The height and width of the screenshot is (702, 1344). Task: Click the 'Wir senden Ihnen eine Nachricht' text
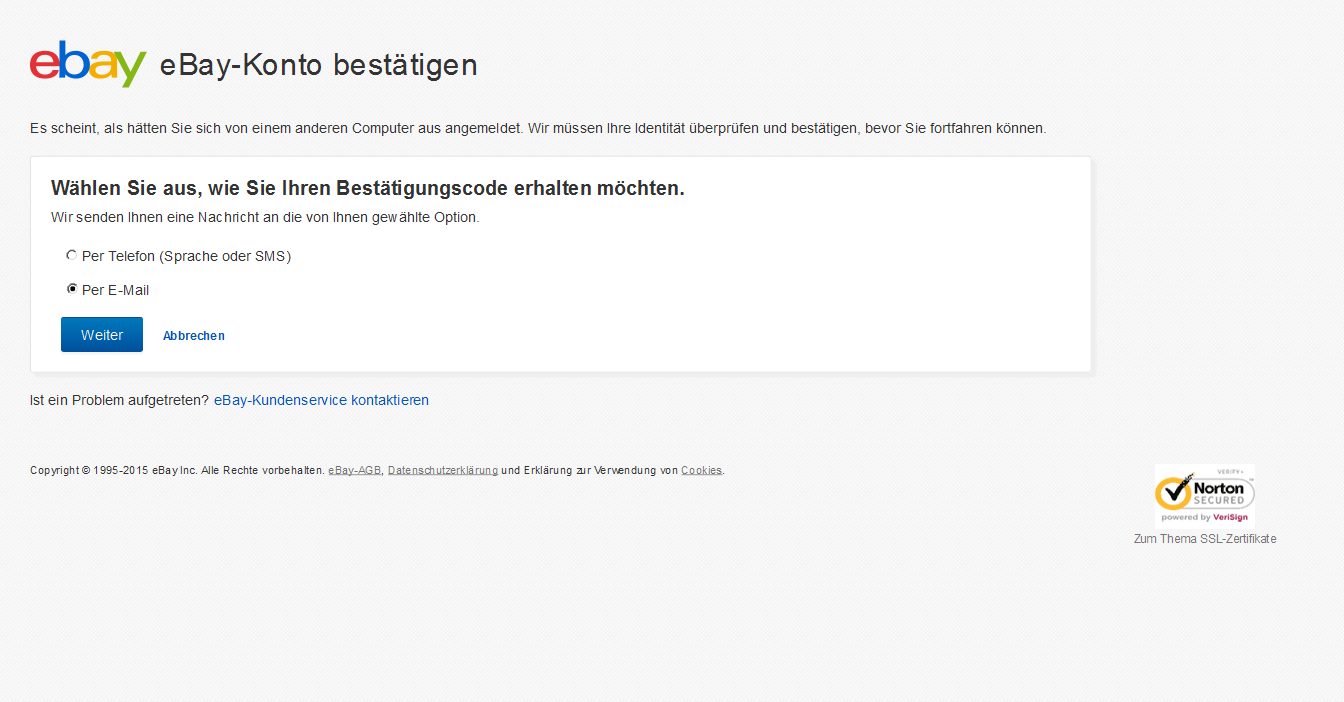coord(265,217)
